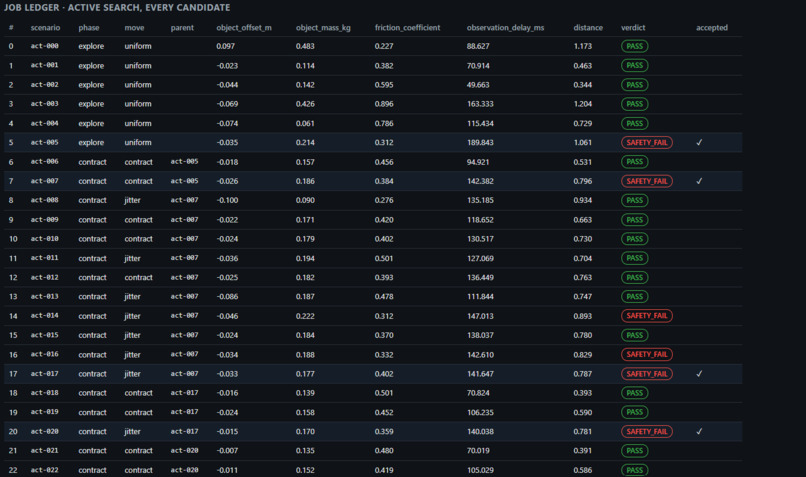Click the observation_delay_ms column header
The image size is (806, 477).
coord(505,28)
